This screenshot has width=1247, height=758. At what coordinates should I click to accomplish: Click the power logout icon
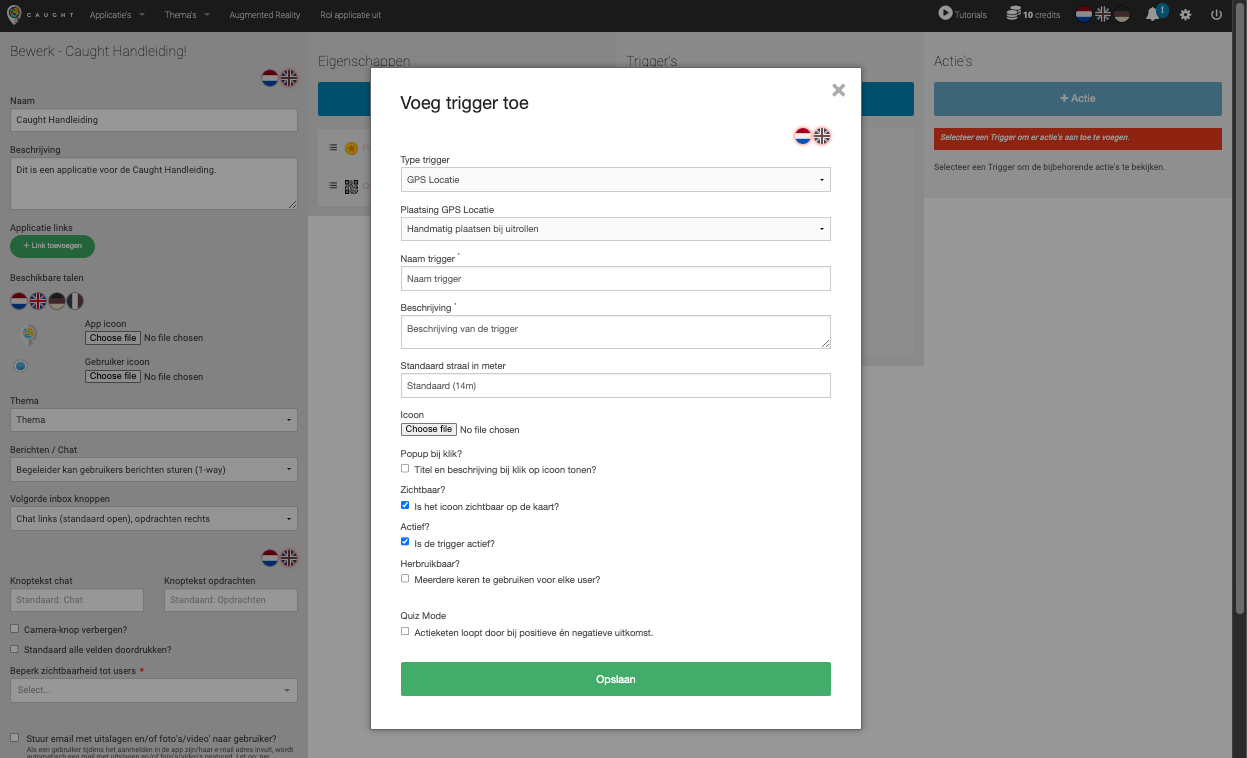pos(1216,15)
